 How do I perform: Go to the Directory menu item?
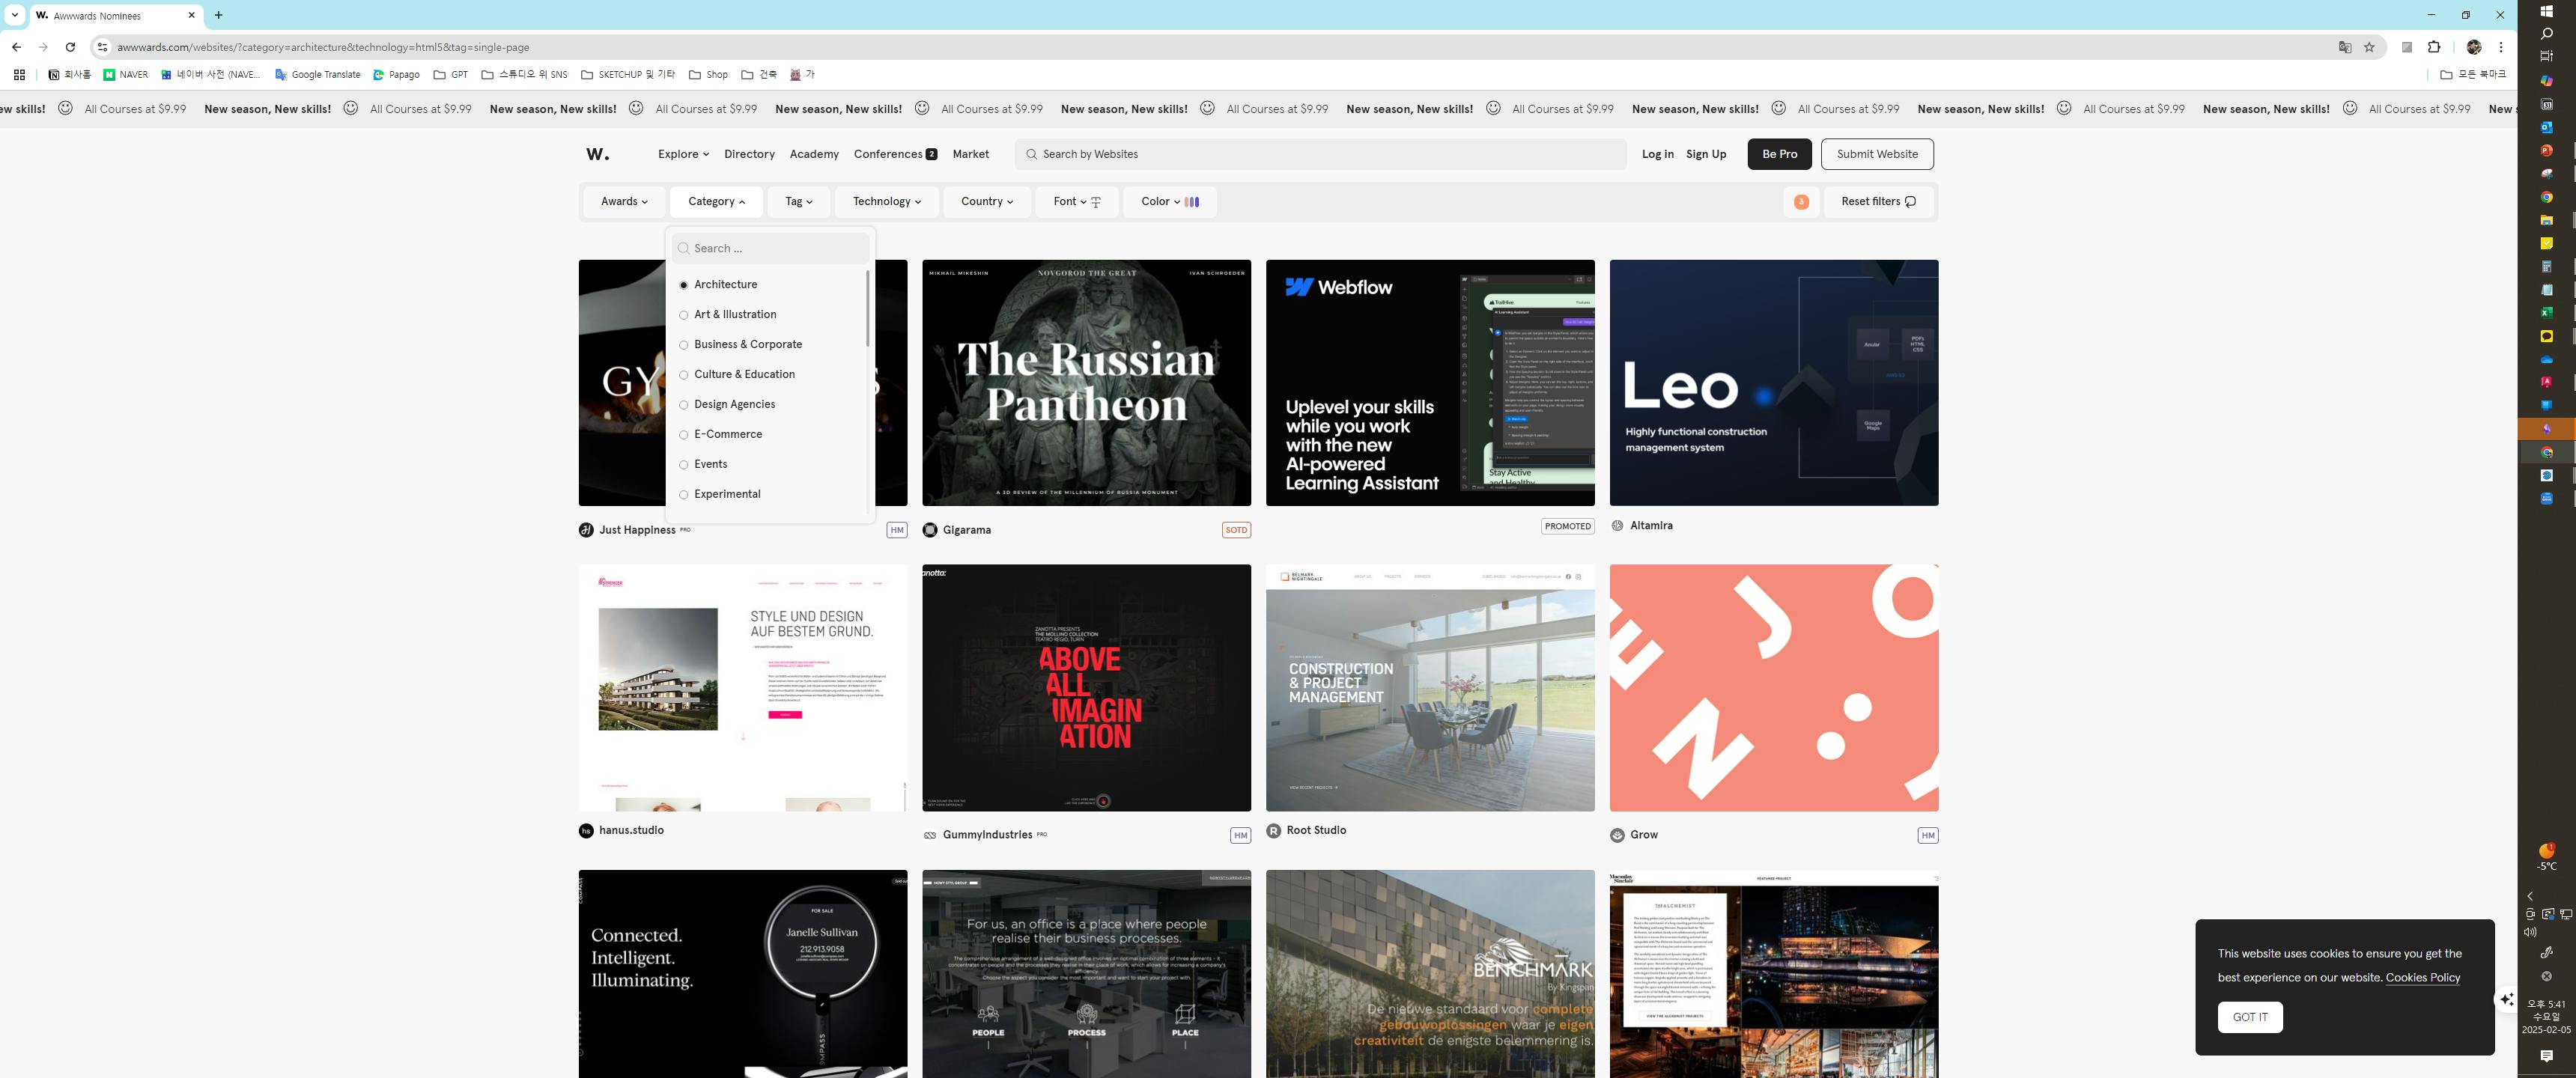[749, 154]
